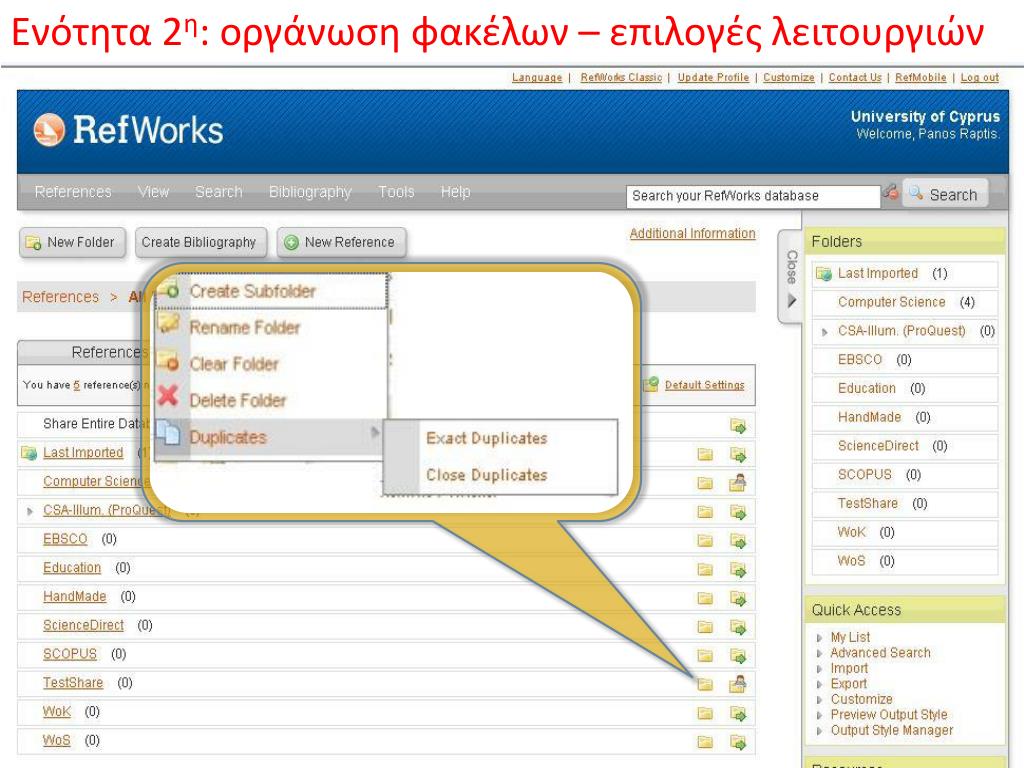1024x768 pixels.
Task: Click folder options icon in WoK row
Action: point(705,713)
